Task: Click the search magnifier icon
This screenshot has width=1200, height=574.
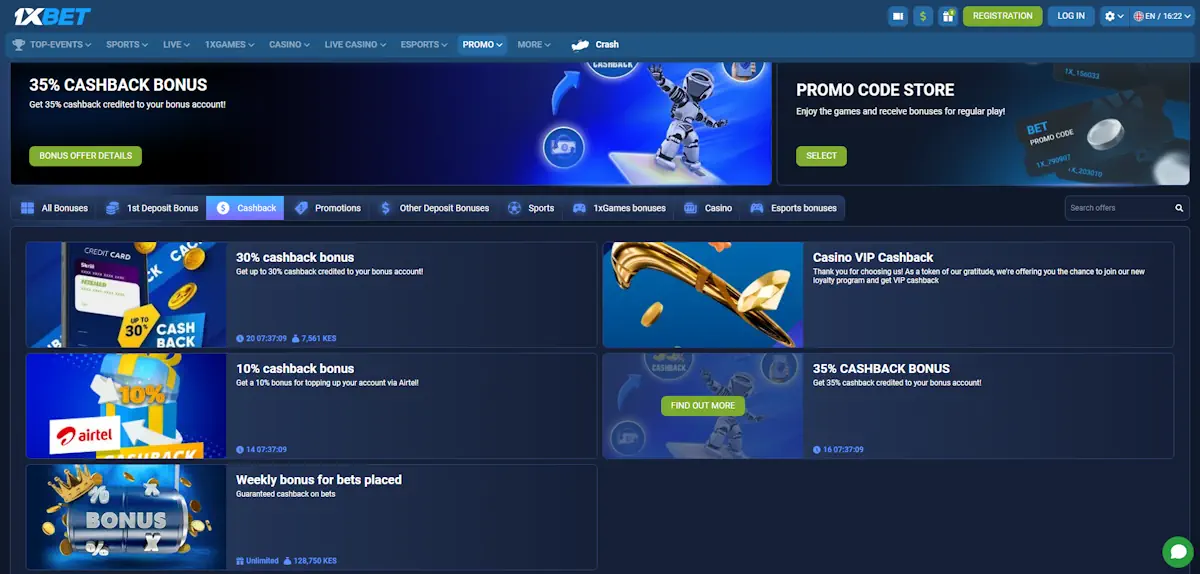Action: [1179, 208]
